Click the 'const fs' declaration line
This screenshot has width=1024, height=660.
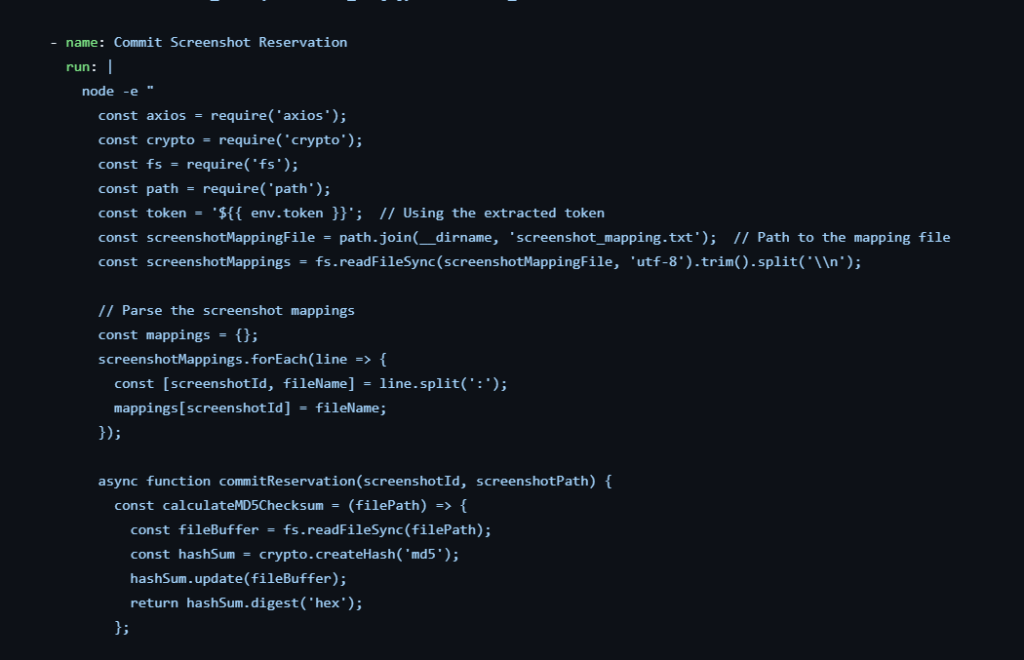tap(198, 164)
